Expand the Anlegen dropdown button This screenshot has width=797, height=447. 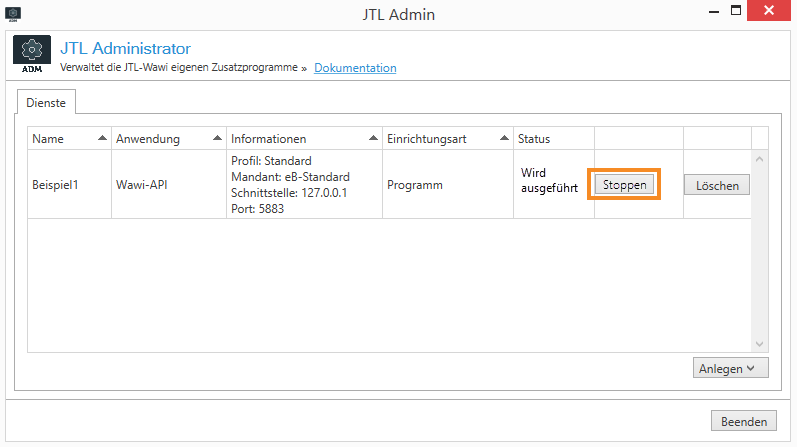click(729, 368)
